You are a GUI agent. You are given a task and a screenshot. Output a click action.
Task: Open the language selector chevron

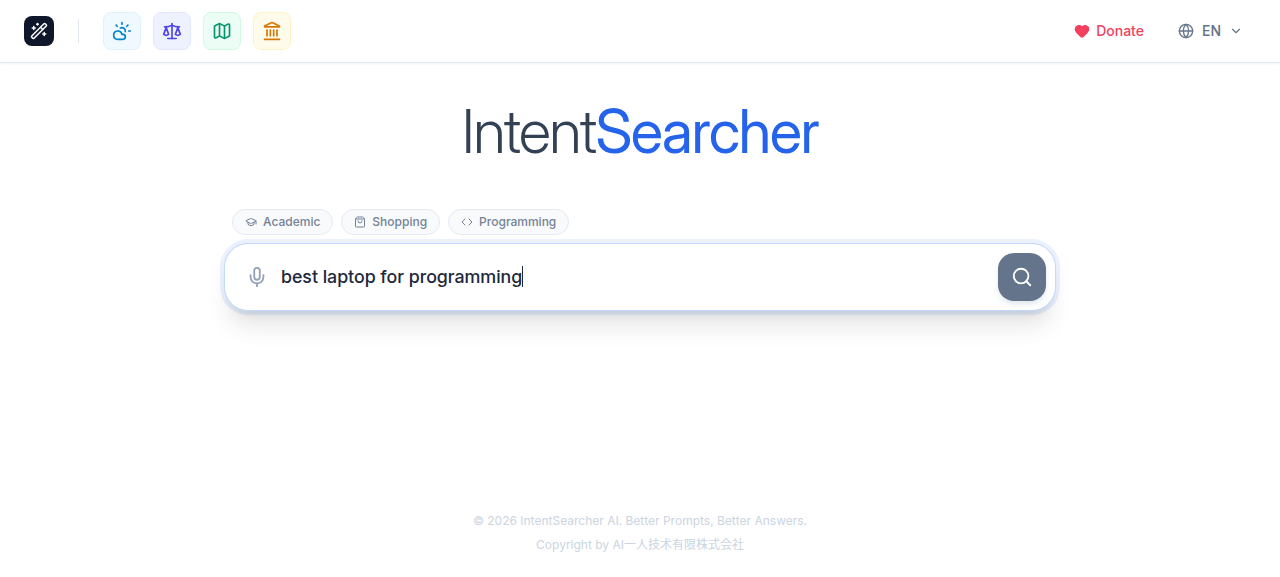pyautogui.click(x=1235, y=31)
